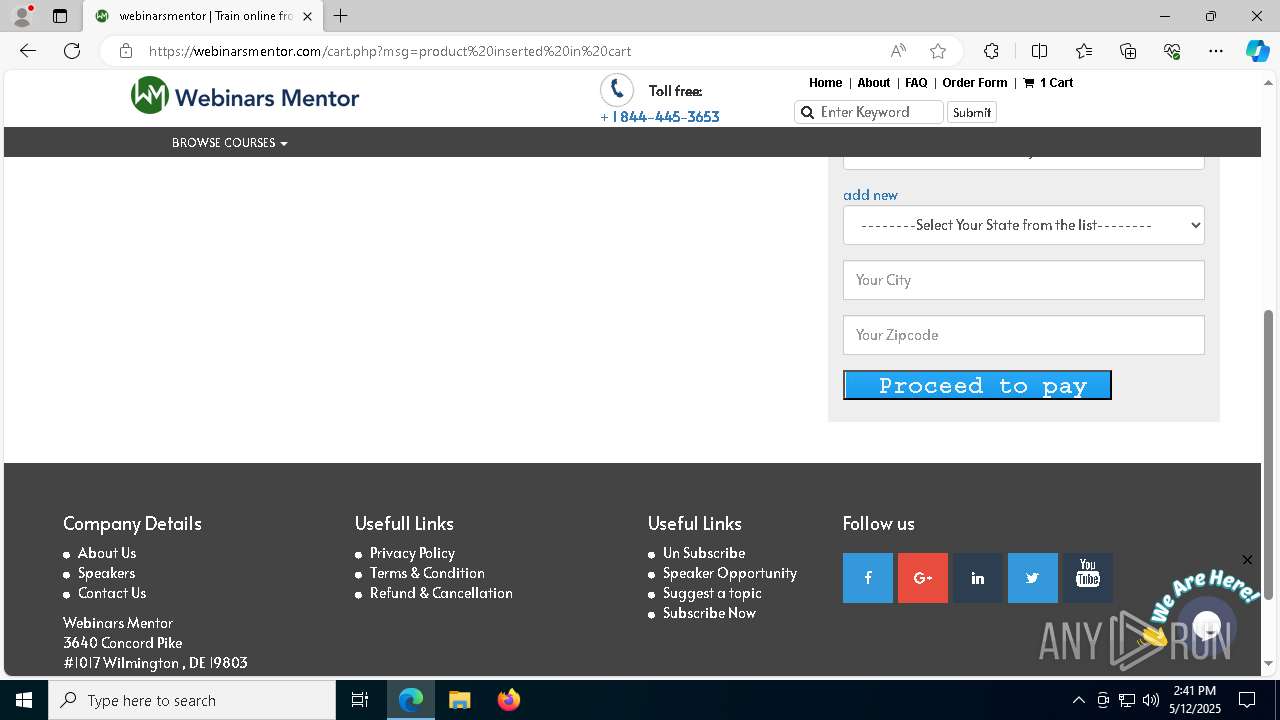View site information lock icon

click(125, 51)
